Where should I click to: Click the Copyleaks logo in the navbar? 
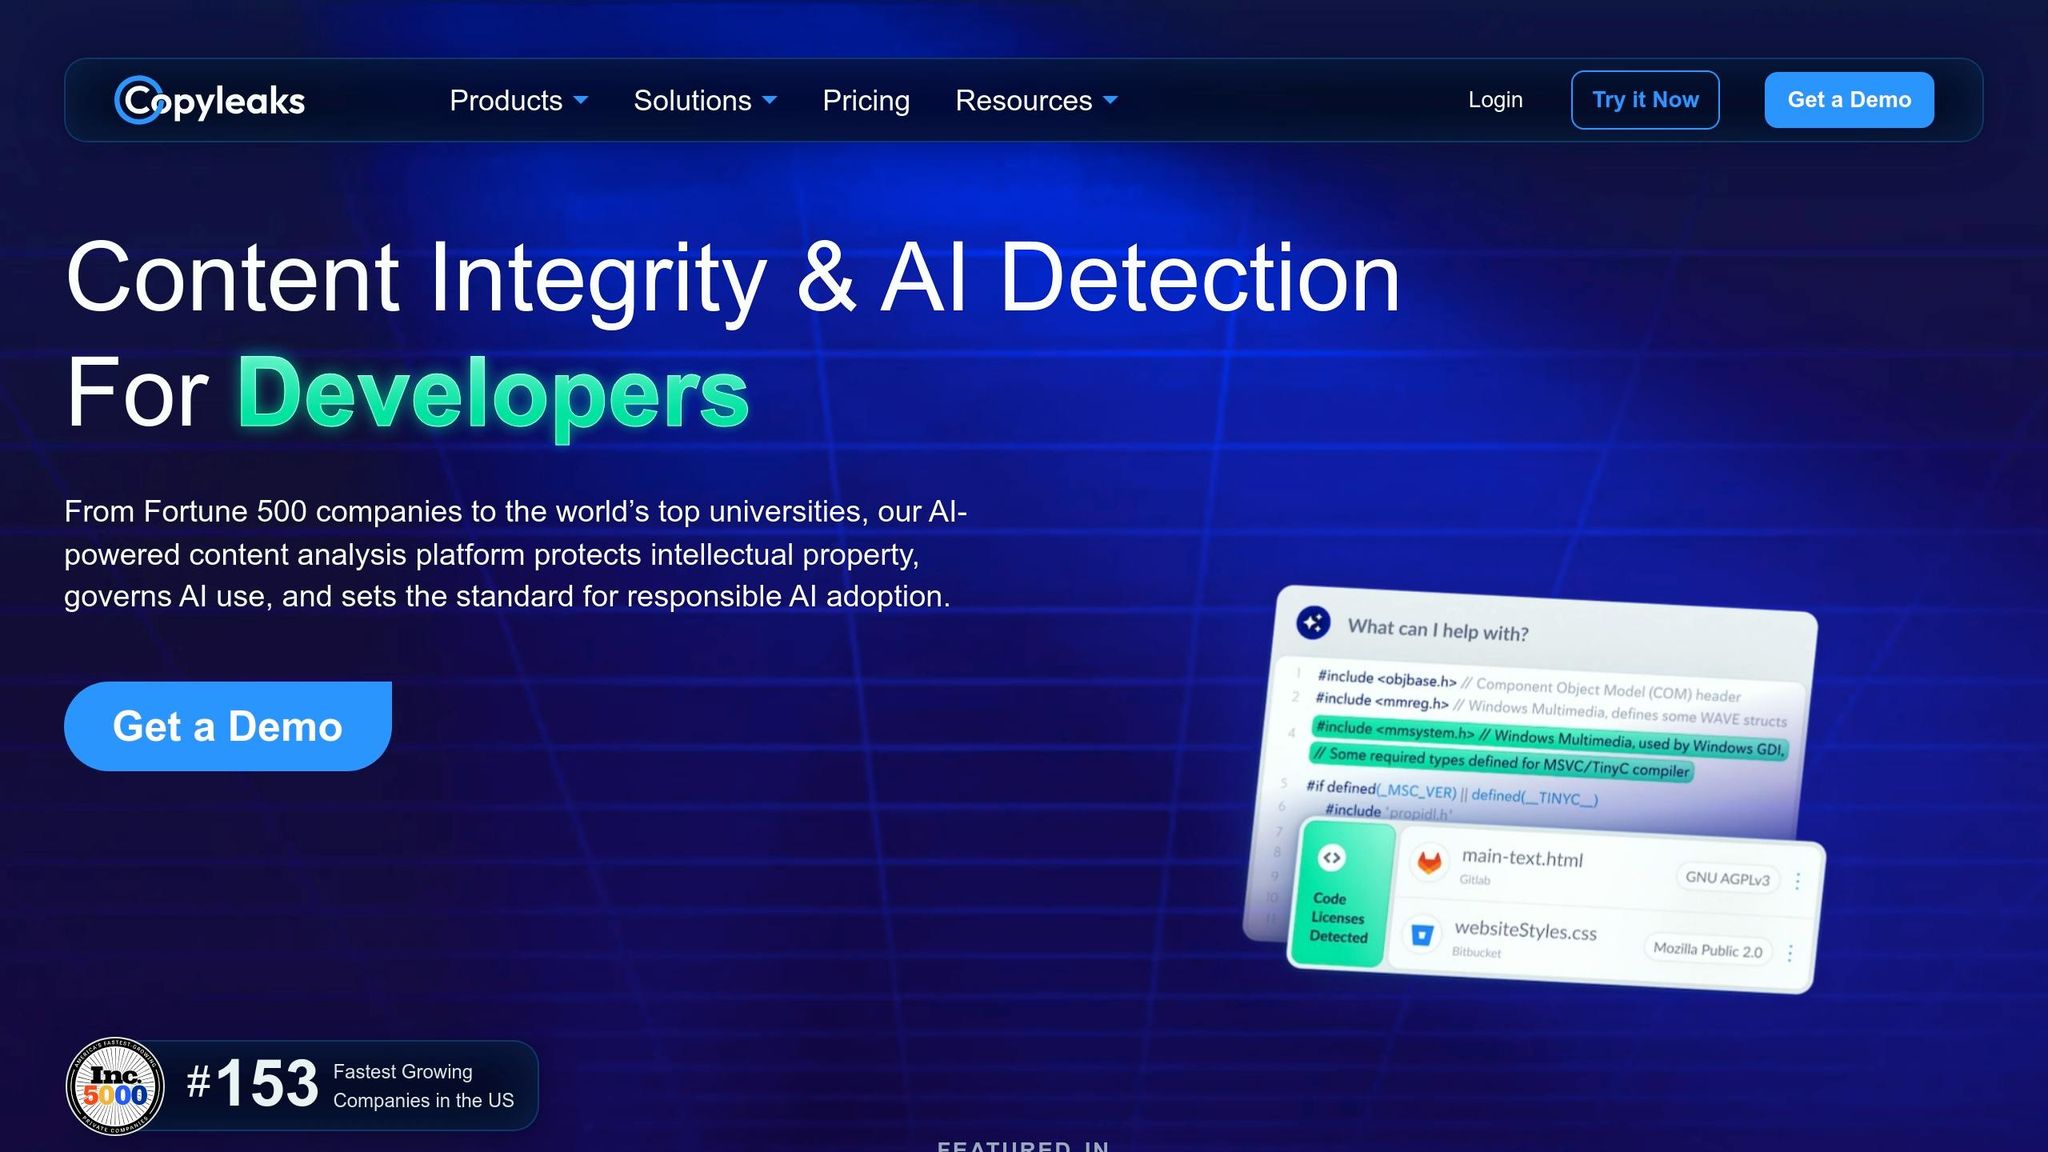(x=209, y=100)
